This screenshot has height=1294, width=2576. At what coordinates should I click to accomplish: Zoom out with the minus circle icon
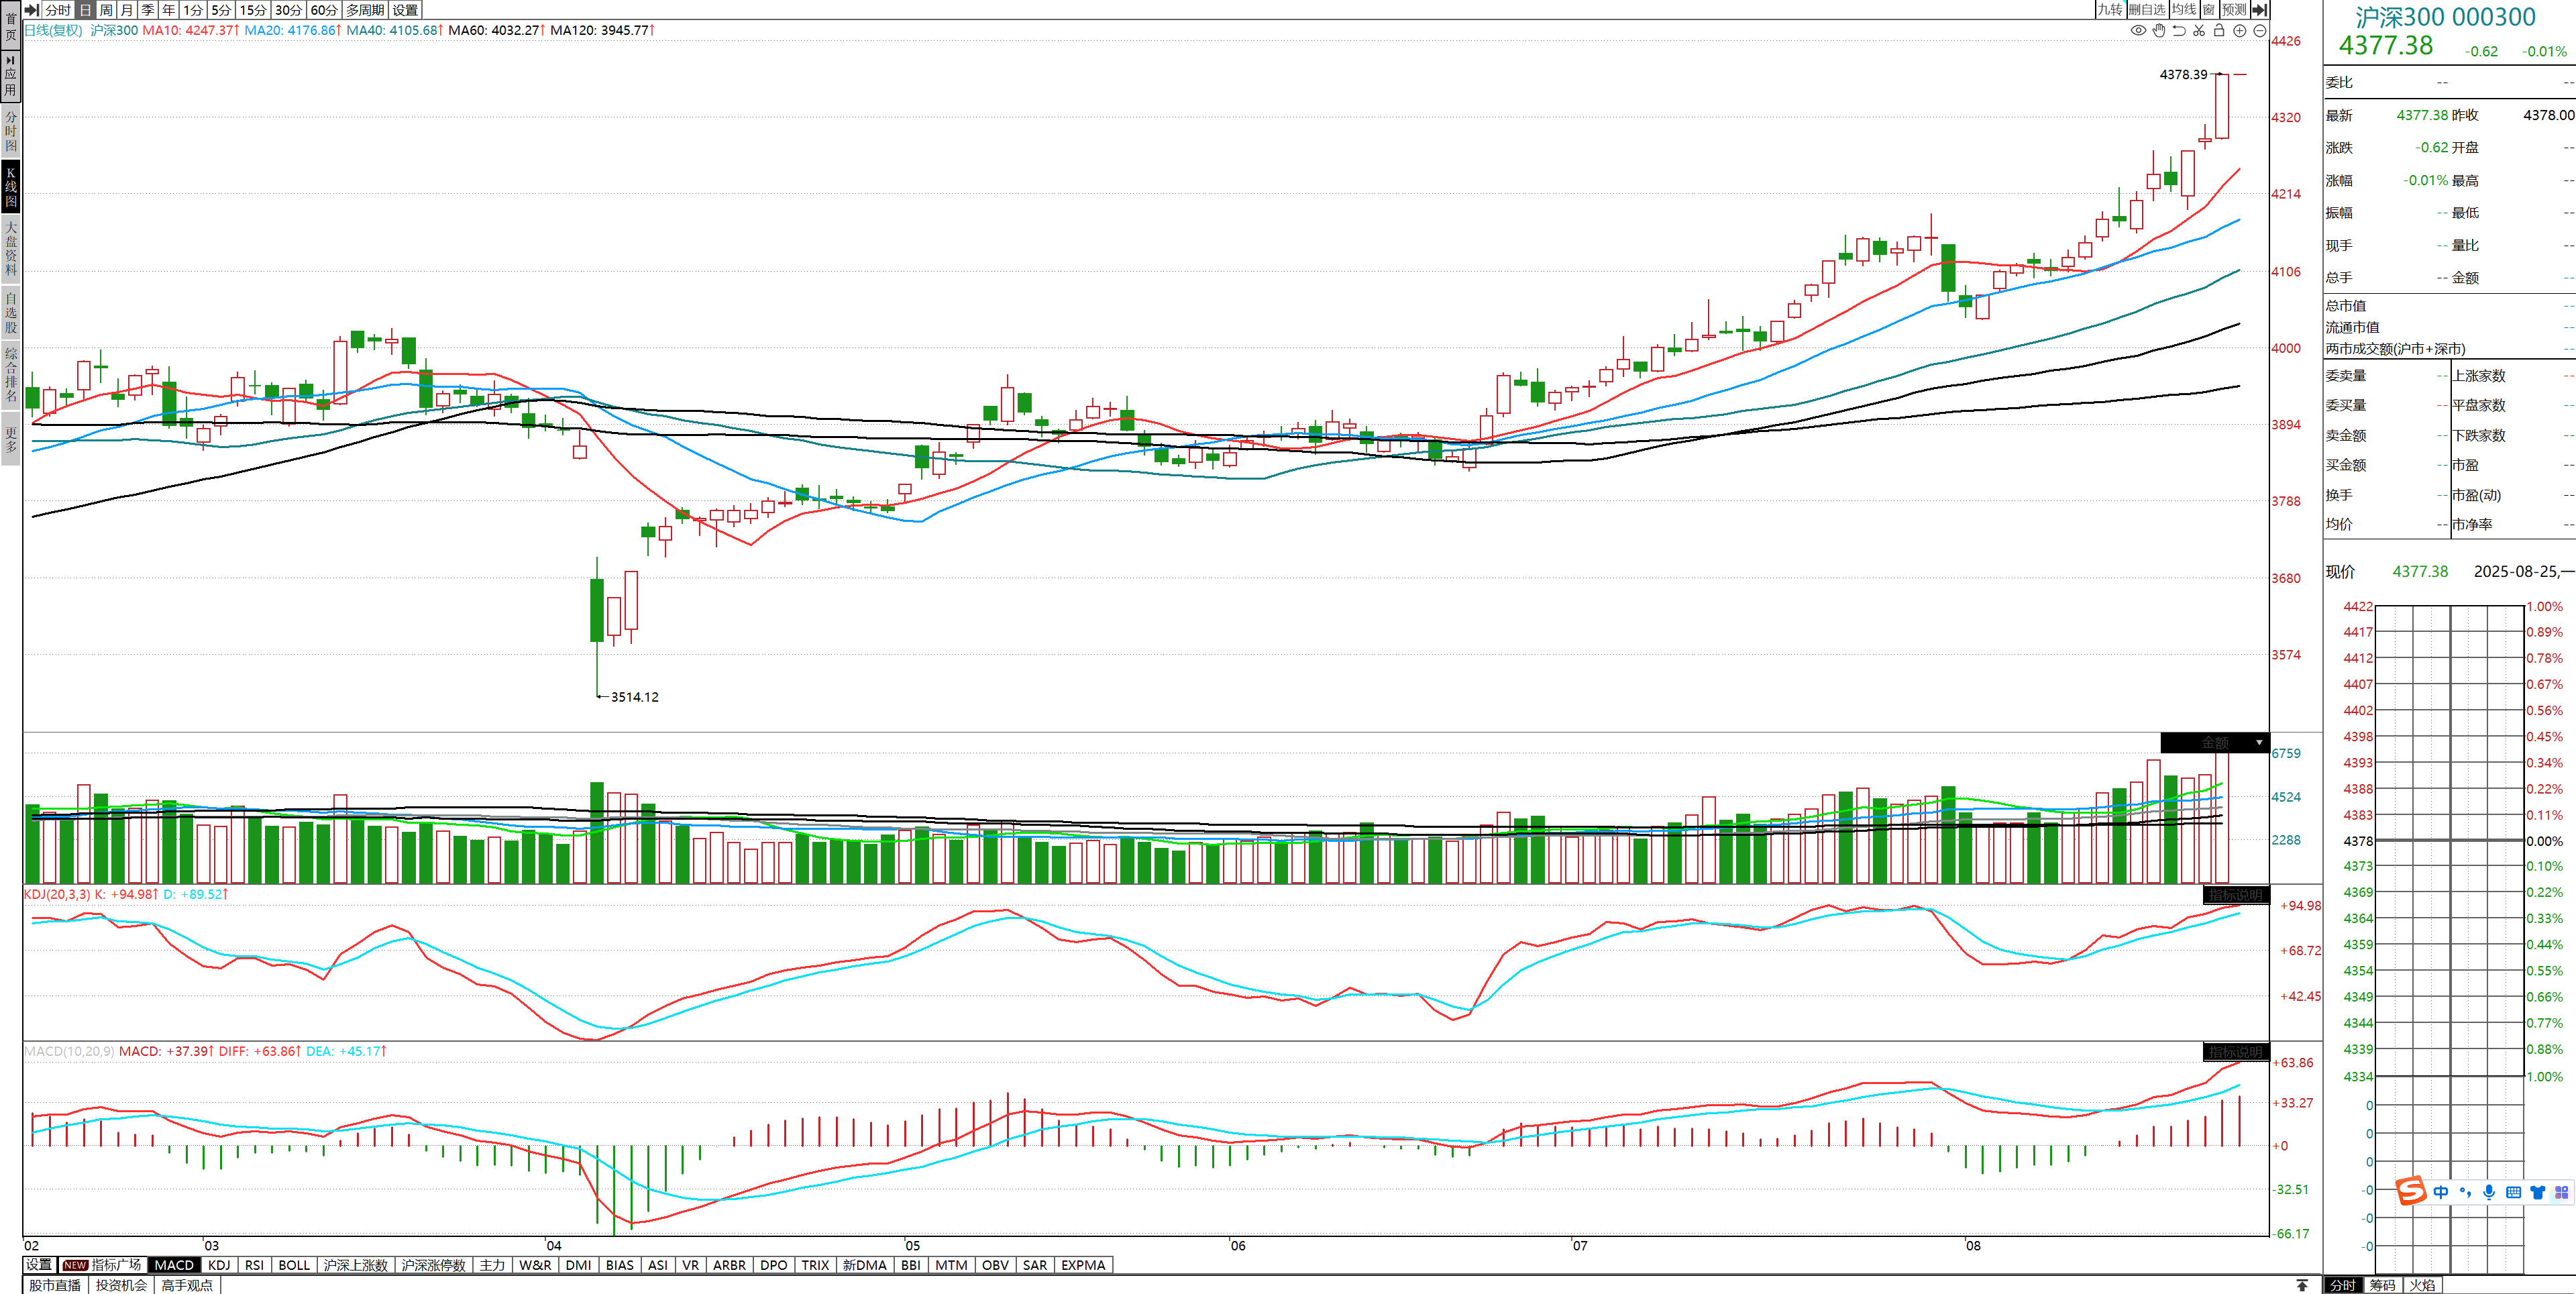2260,31
